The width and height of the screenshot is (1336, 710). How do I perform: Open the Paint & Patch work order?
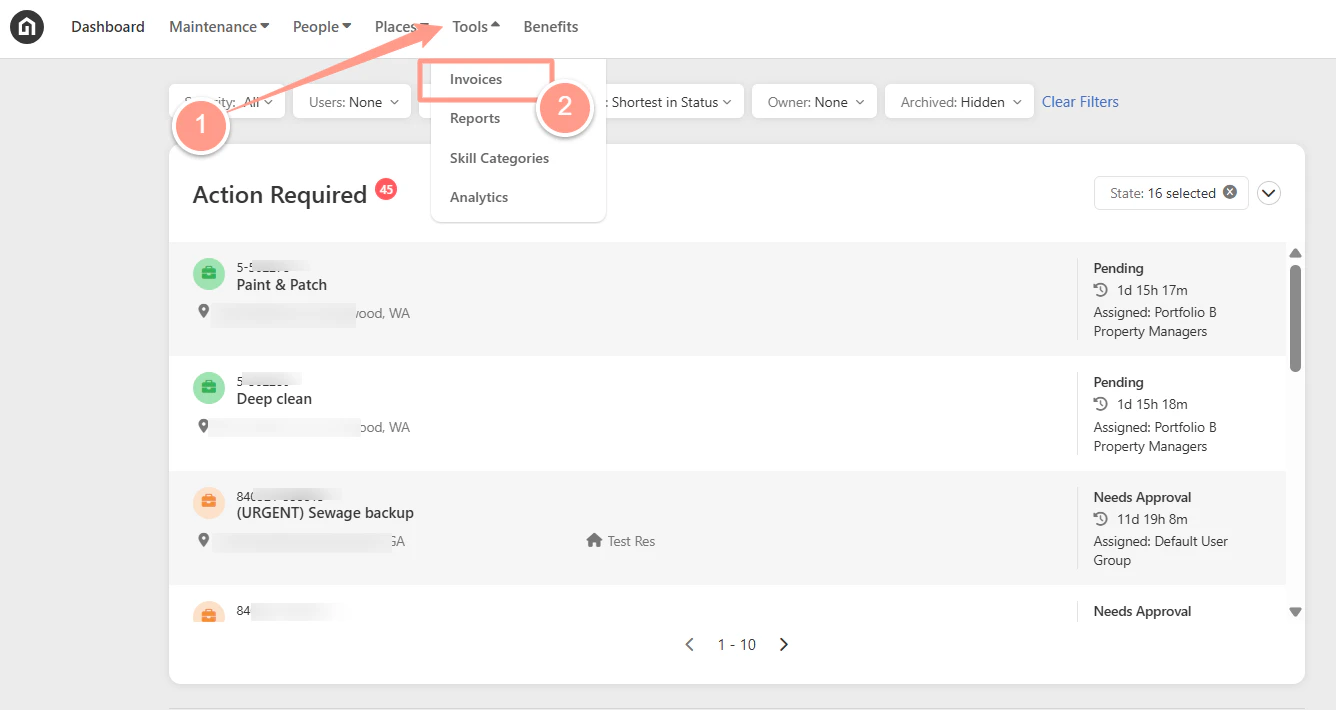[282, 285]
